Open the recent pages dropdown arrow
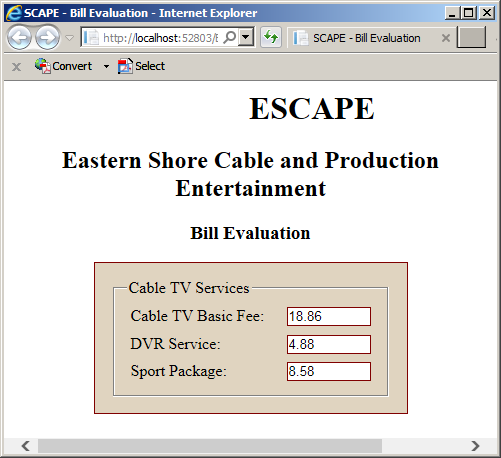The height and width of the screenshot is (458, 501). 69,38
